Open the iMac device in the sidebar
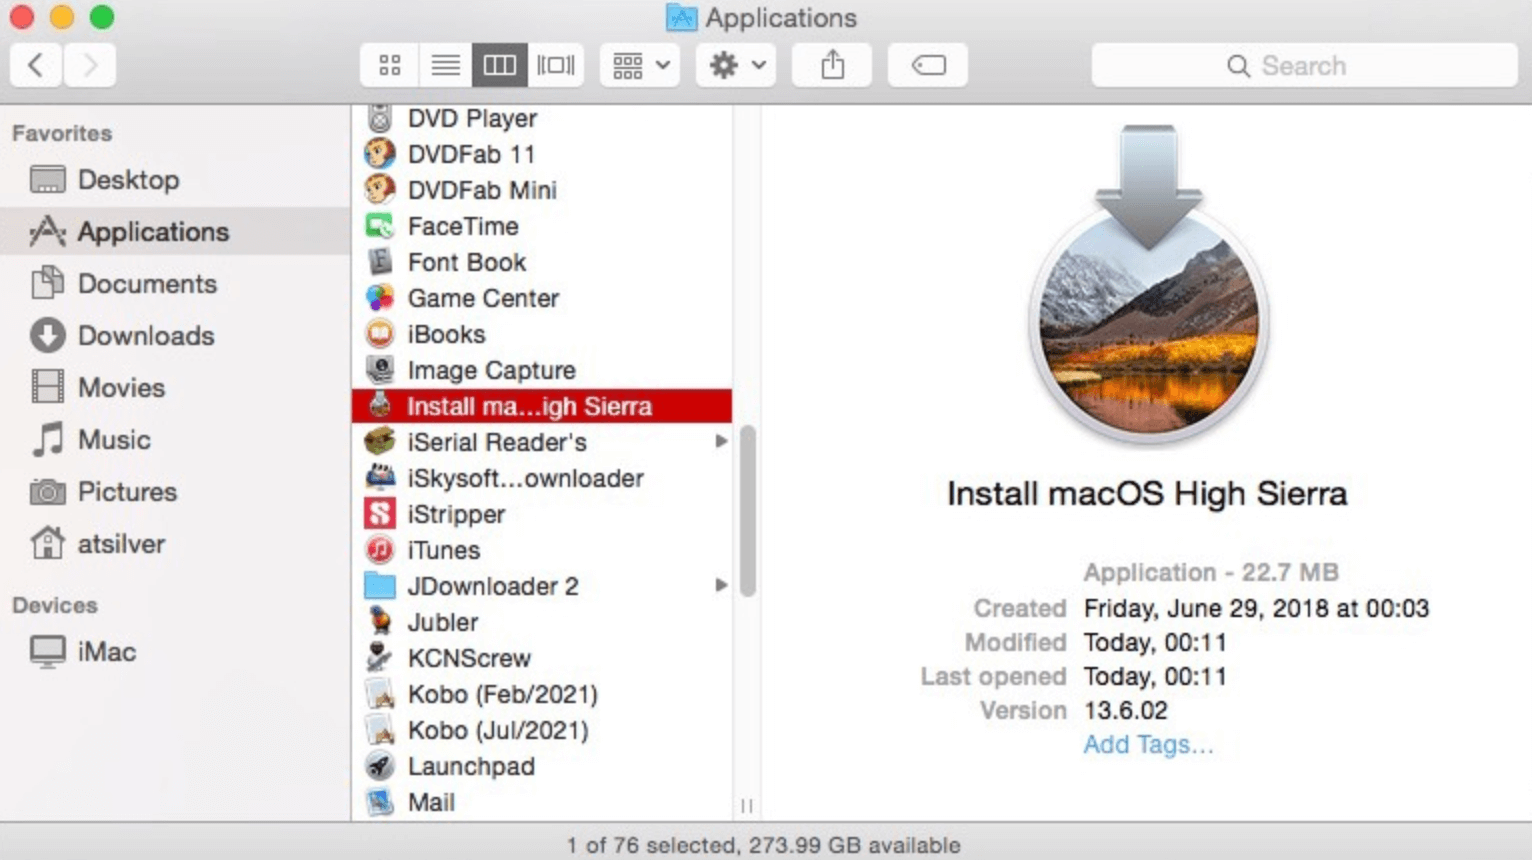Viewport: 1532px width, 860px height. (106, 651)
